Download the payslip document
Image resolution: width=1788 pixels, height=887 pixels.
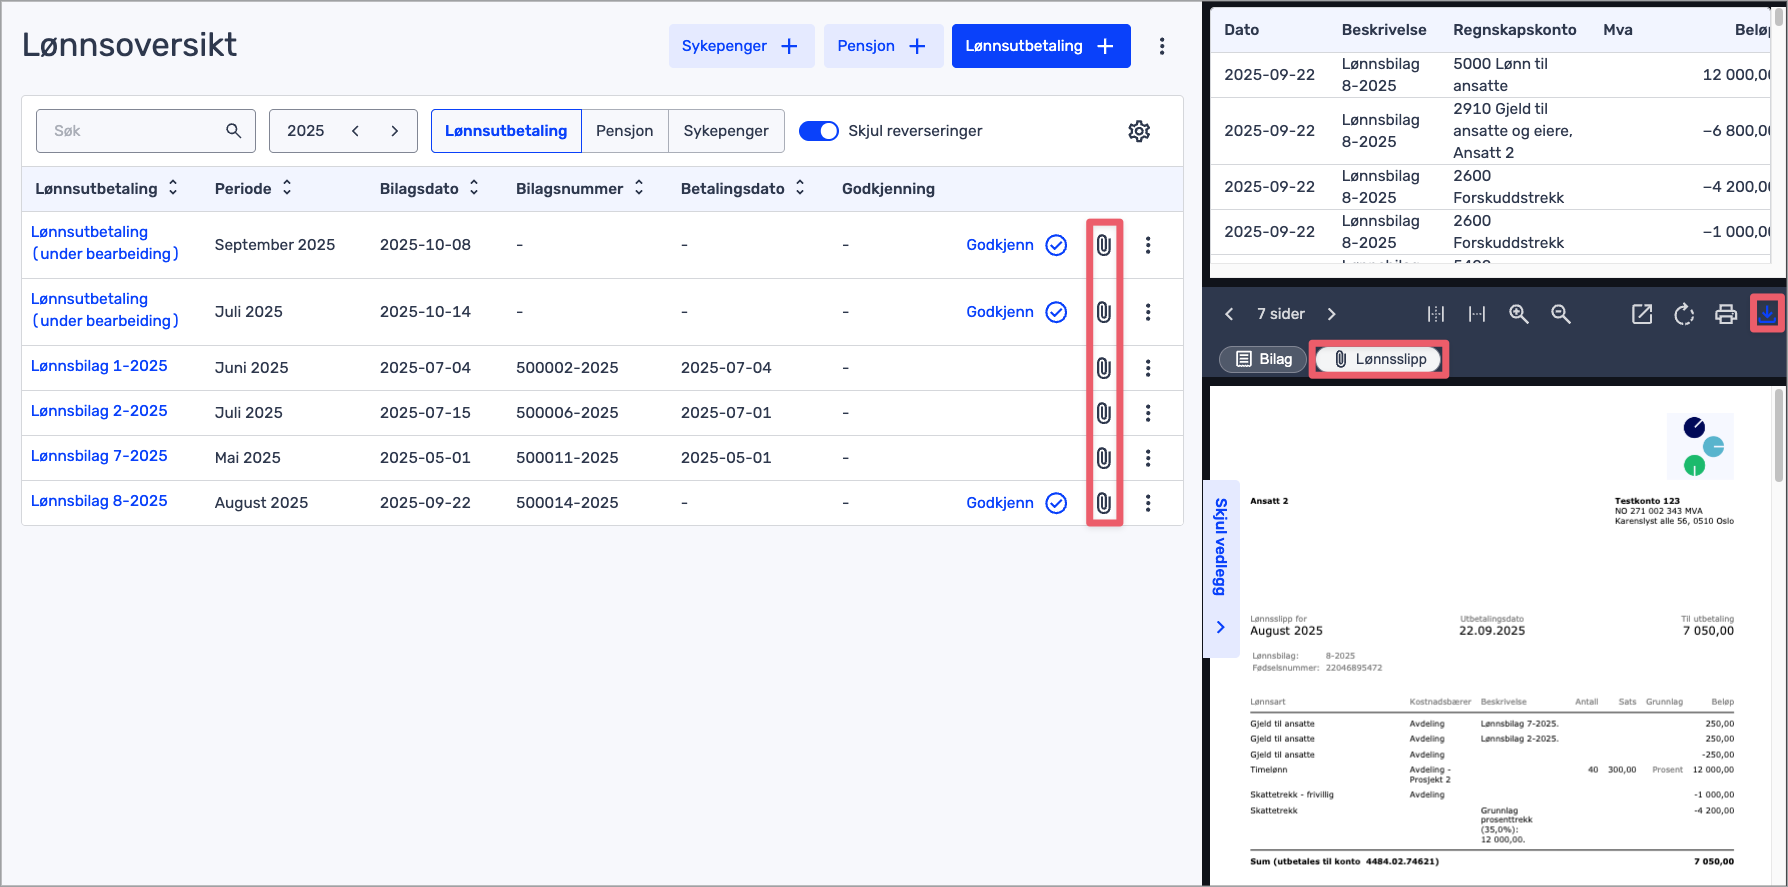(x=1767, y=314)
